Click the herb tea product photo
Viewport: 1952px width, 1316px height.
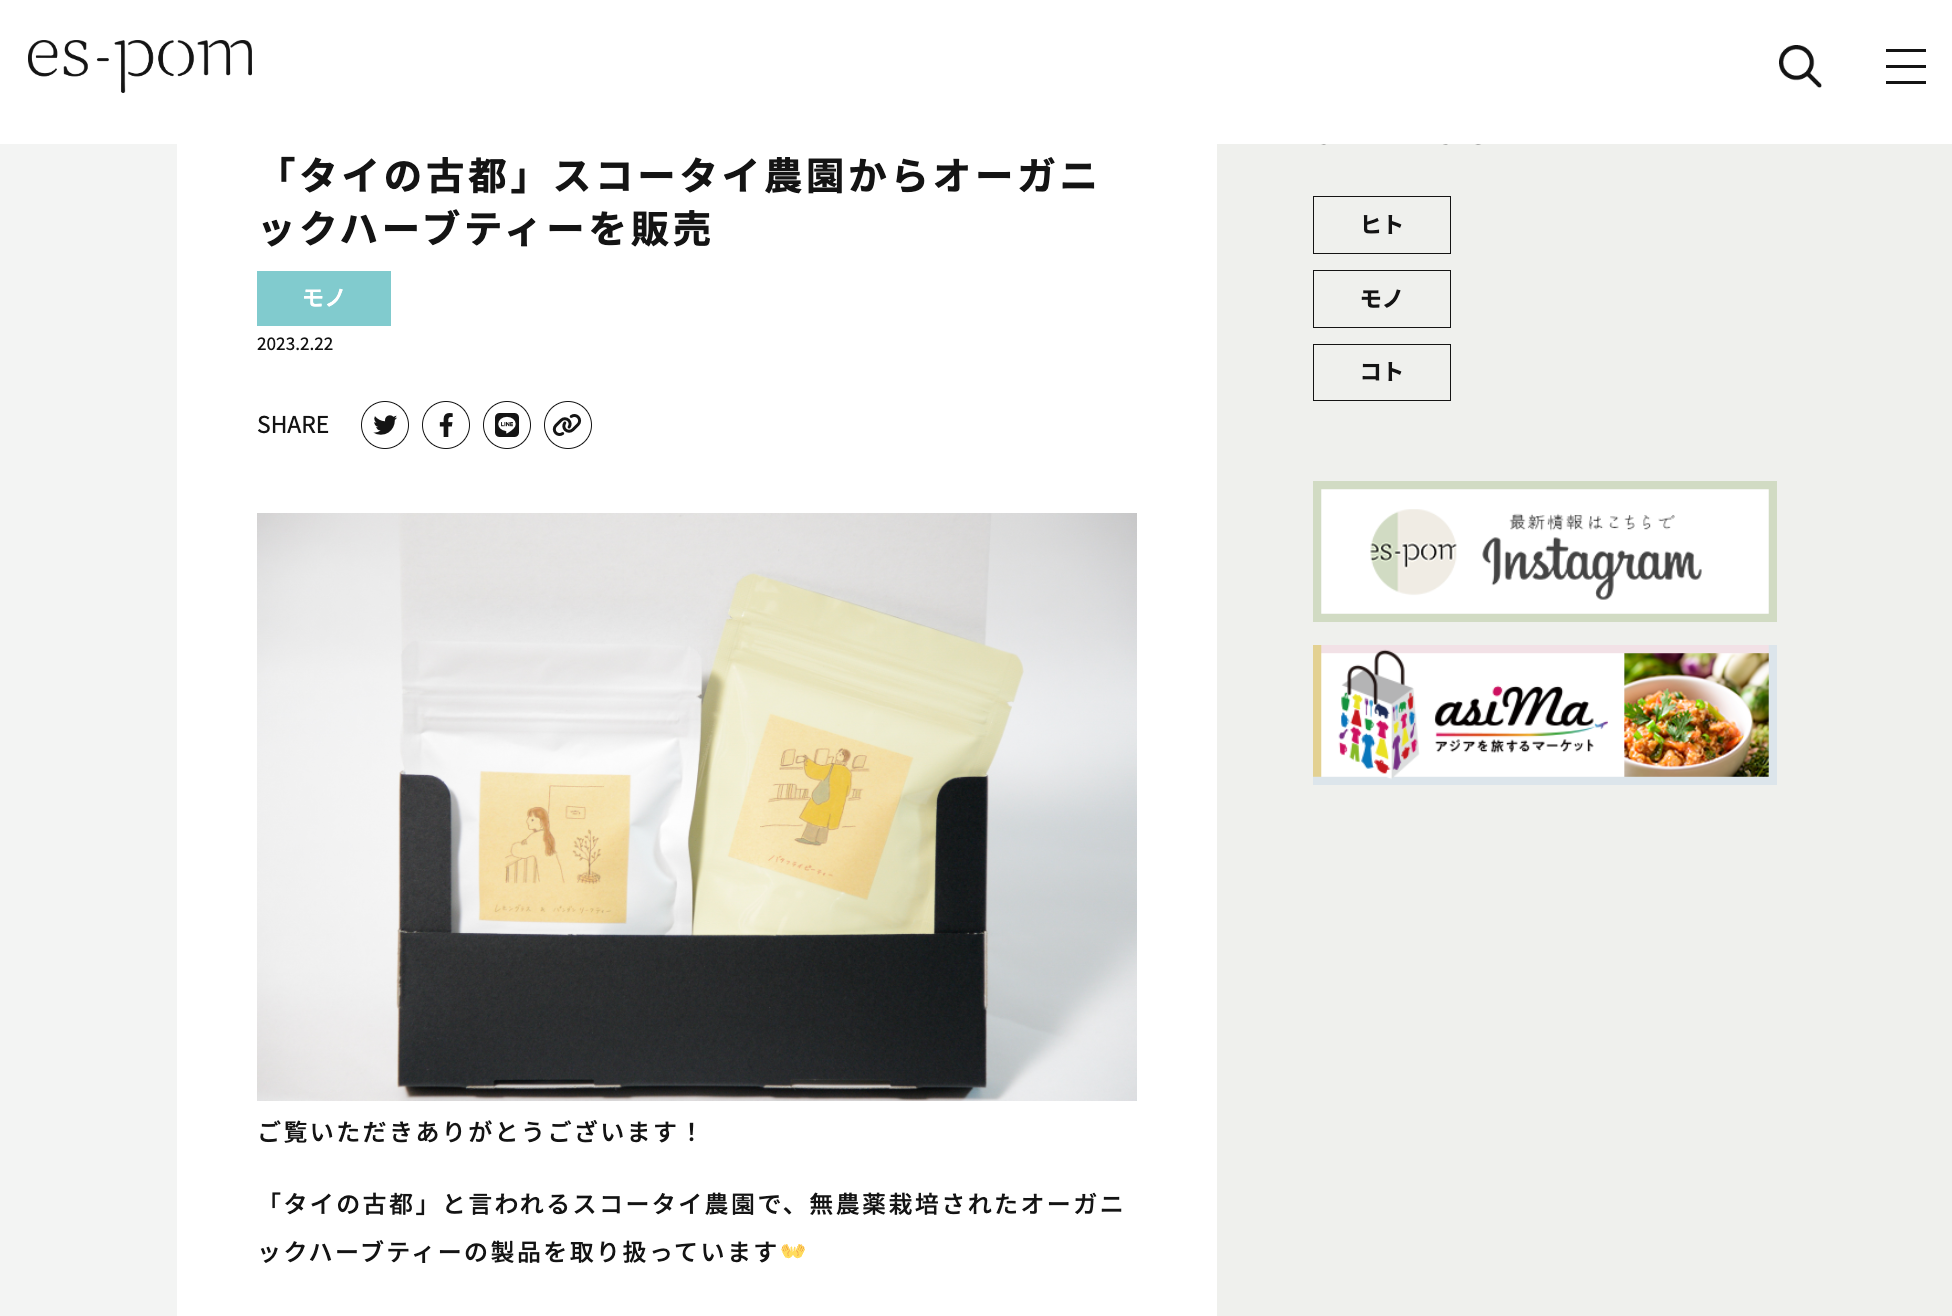point(697,807)
